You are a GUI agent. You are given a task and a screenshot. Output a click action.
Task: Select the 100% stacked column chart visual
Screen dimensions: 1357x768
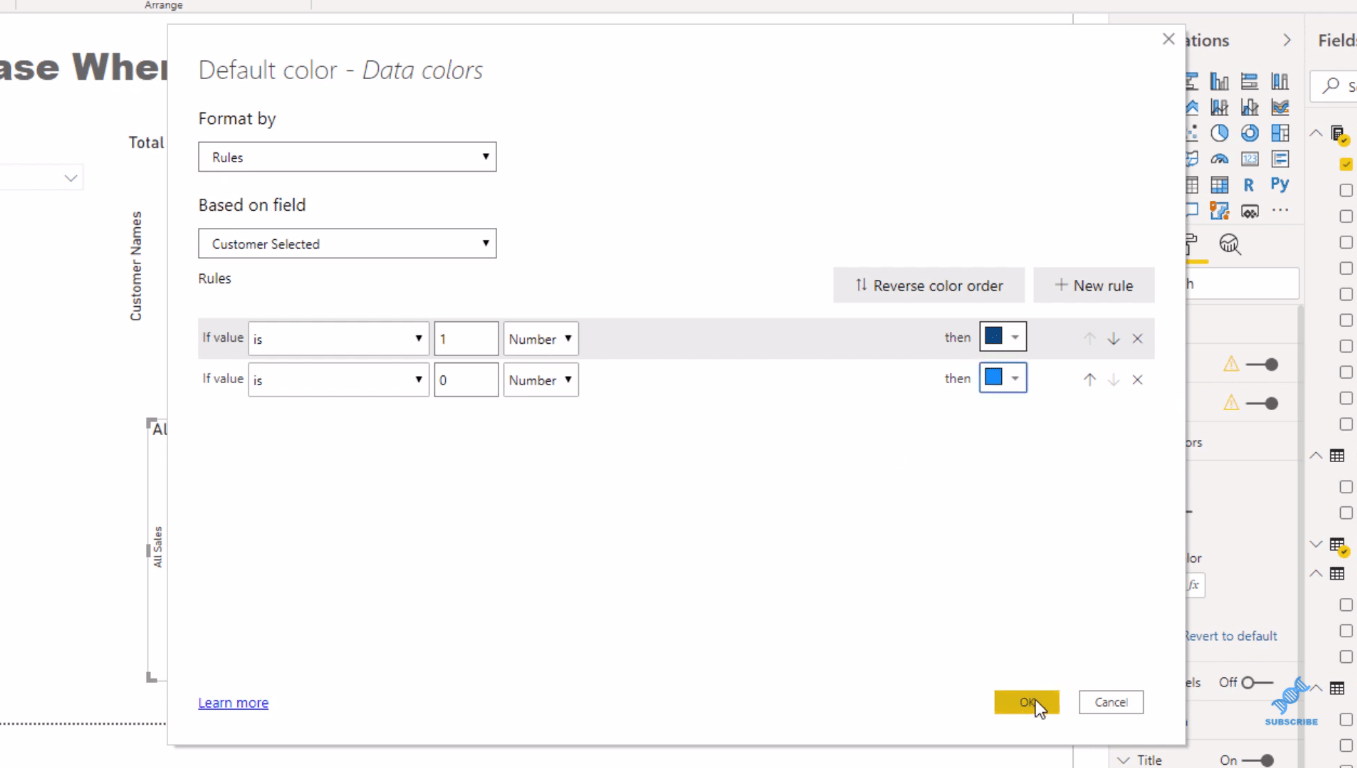(x=1280, y=81)
